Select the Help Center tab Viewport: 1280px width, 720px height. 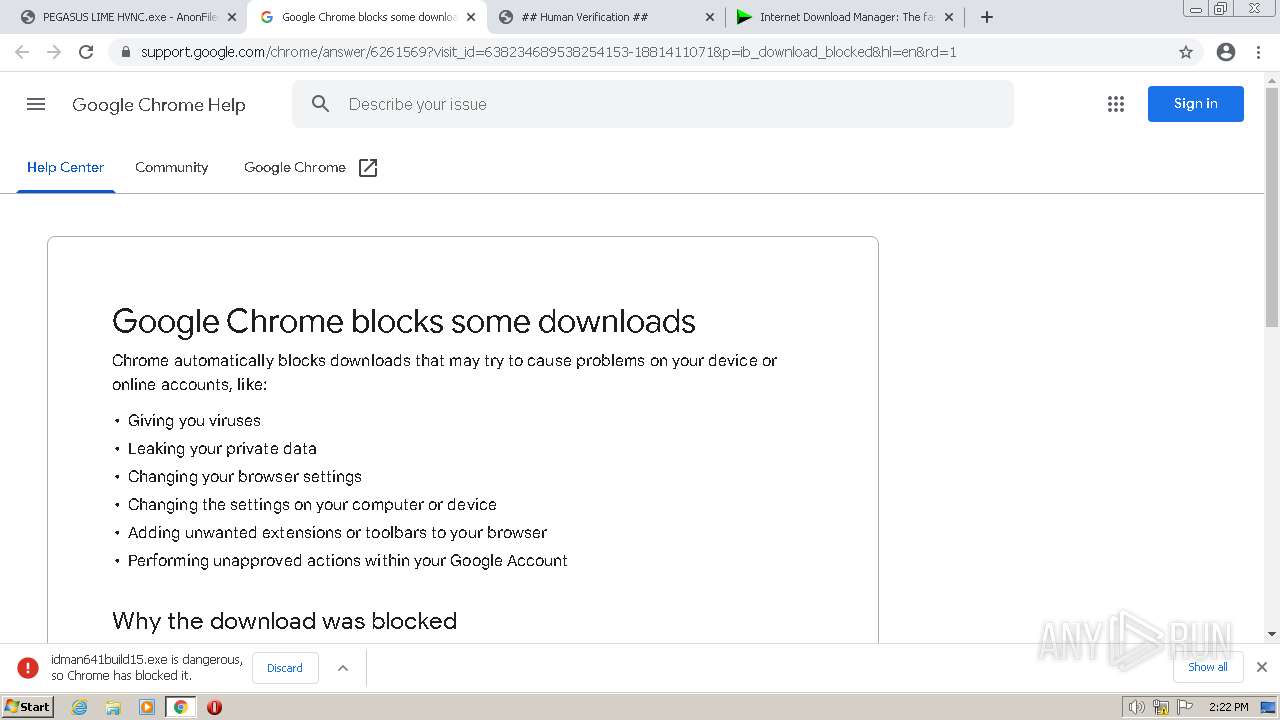(65, 167)
